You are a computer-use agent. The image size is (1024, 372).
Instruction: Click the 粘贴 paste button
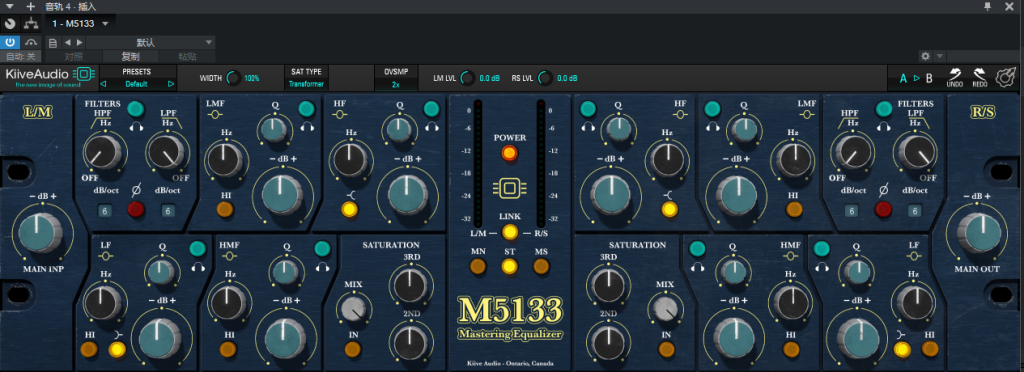click(187, 57)
